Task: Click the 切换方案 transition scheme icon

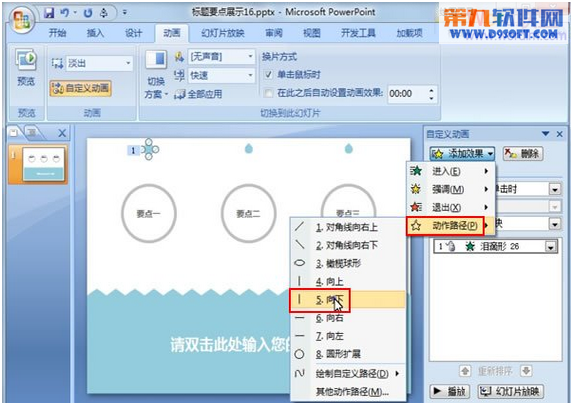Action: [x=156, y=75]
